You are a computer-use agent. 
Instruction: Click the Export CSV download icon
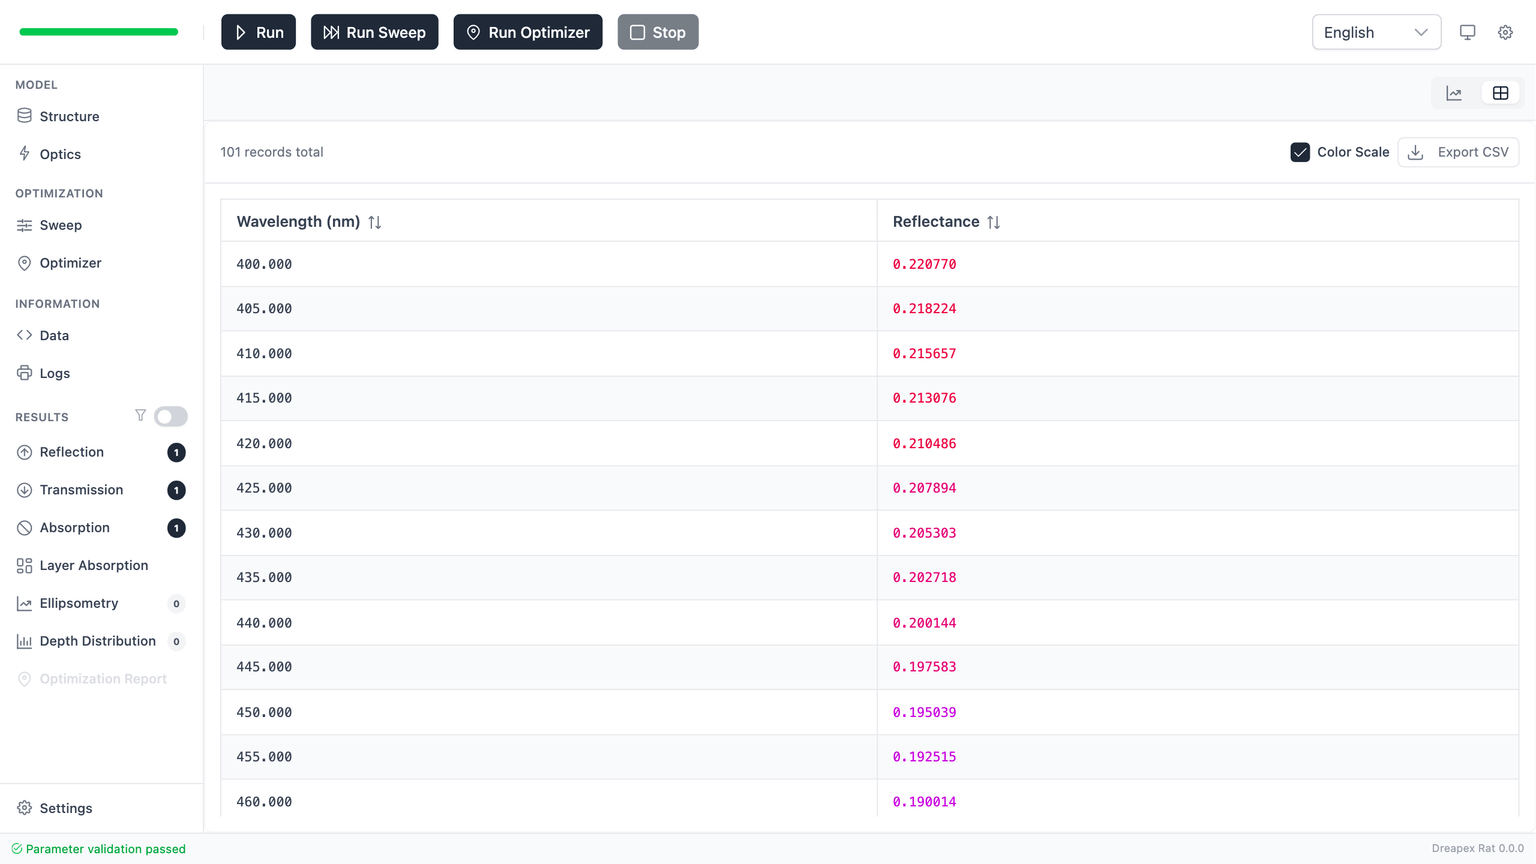(x=1415, y=152)
